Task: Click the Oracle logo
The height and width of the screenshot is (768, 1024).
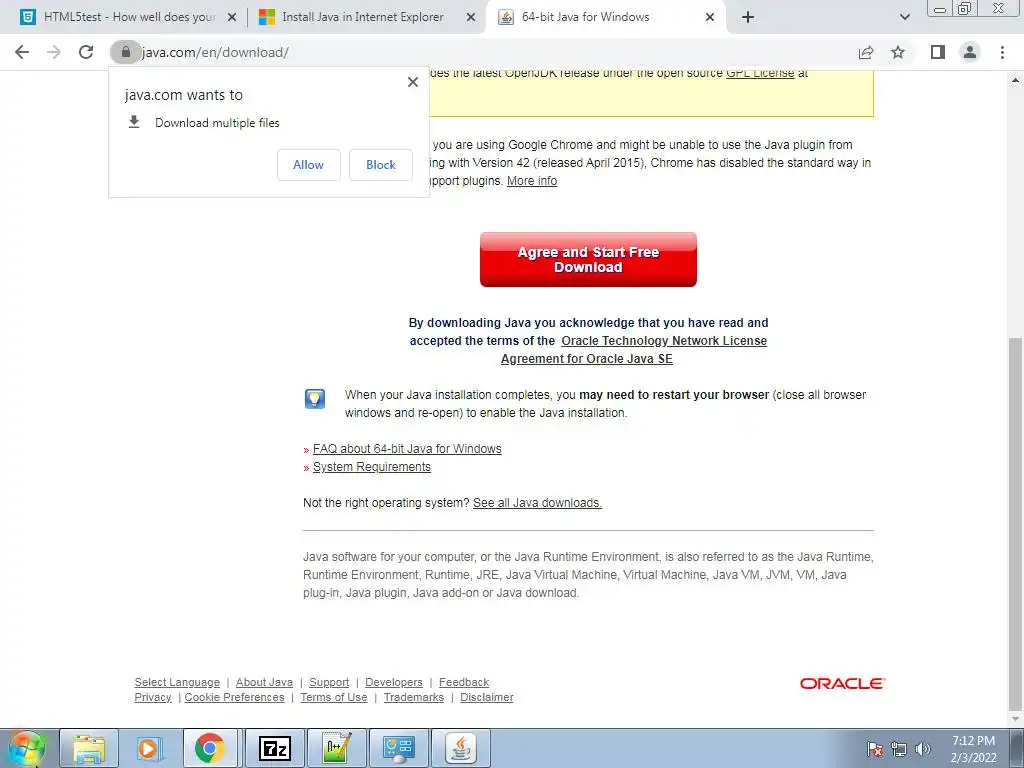Action: coord(842,683)
